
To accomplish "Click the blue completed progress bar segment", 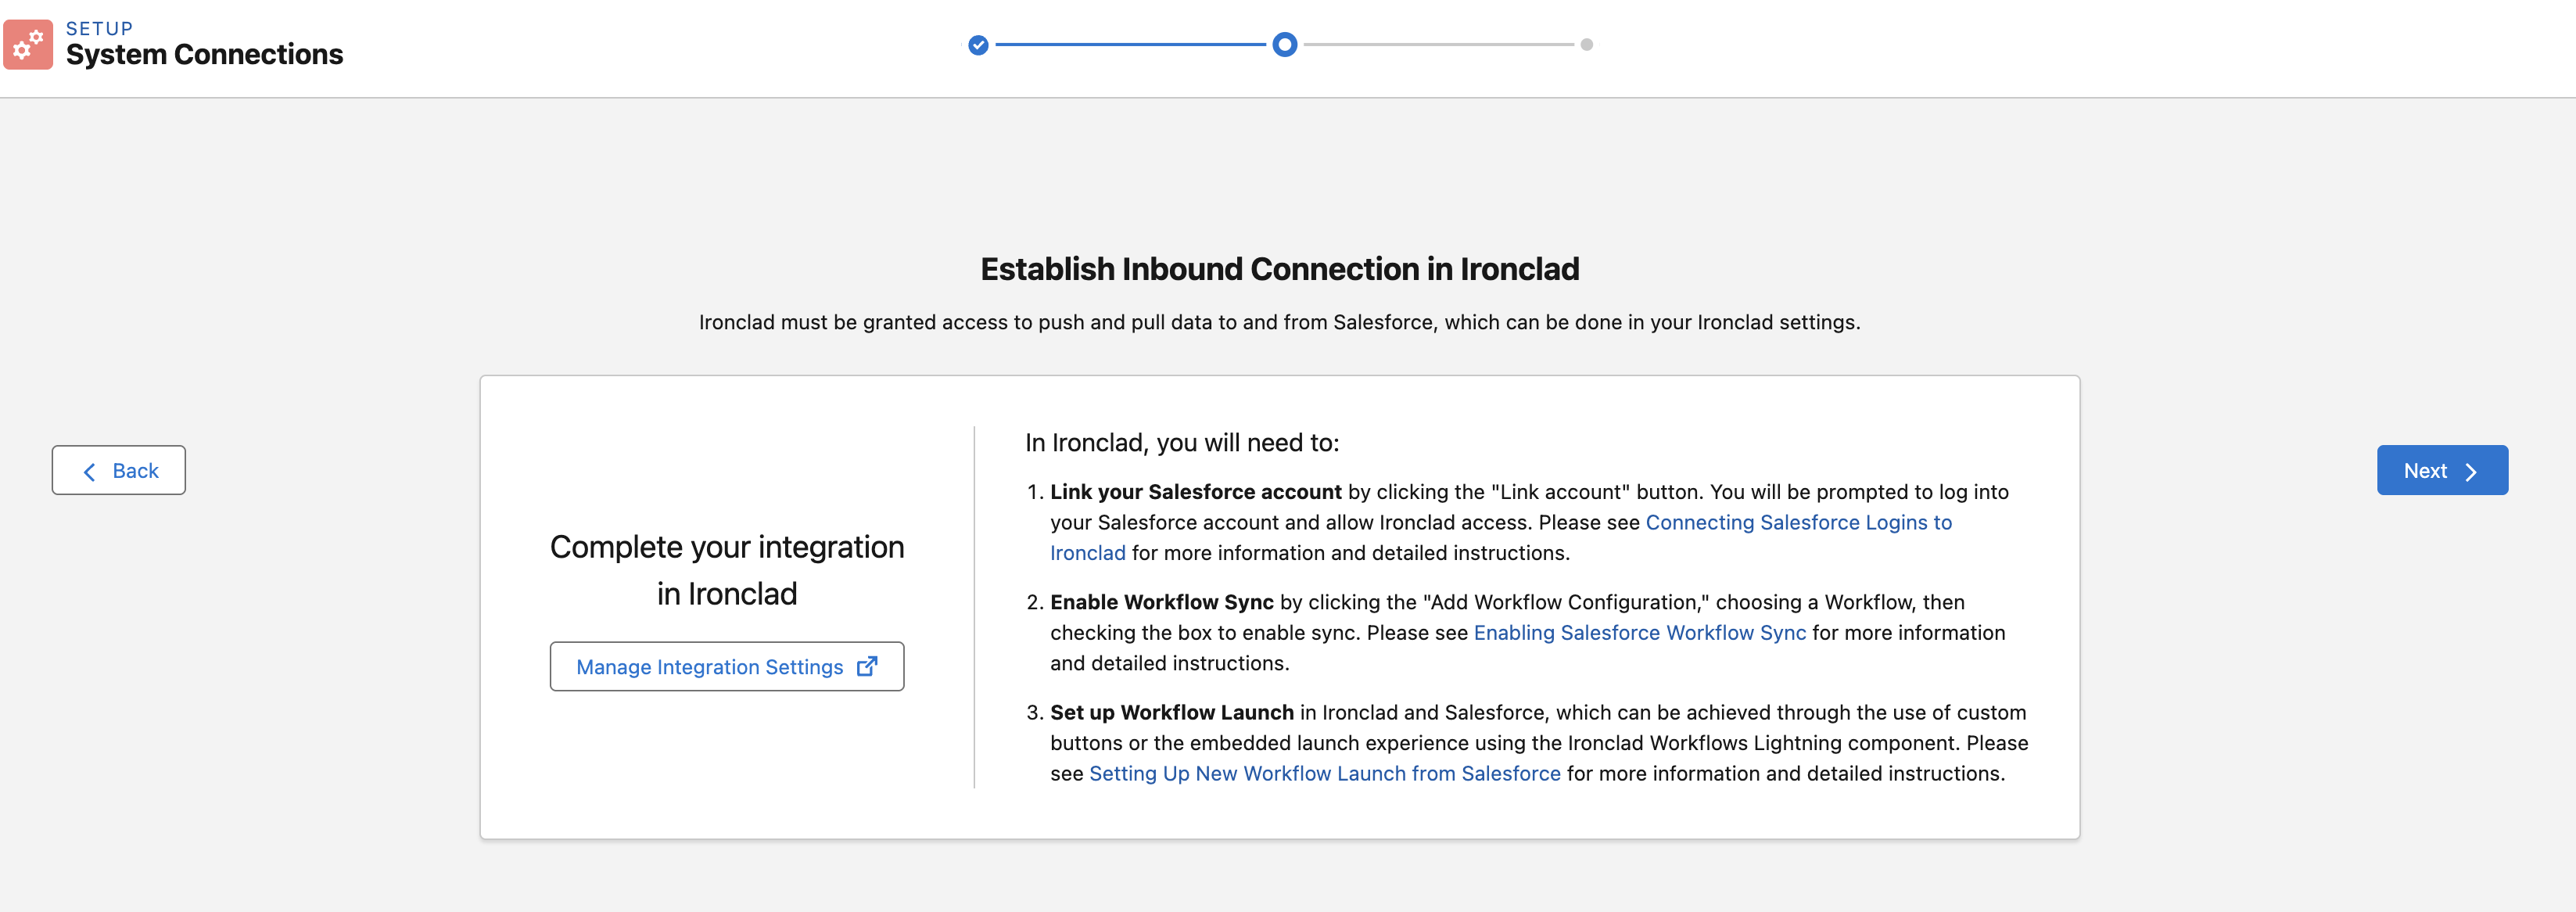I will [x=1130, y=44].
